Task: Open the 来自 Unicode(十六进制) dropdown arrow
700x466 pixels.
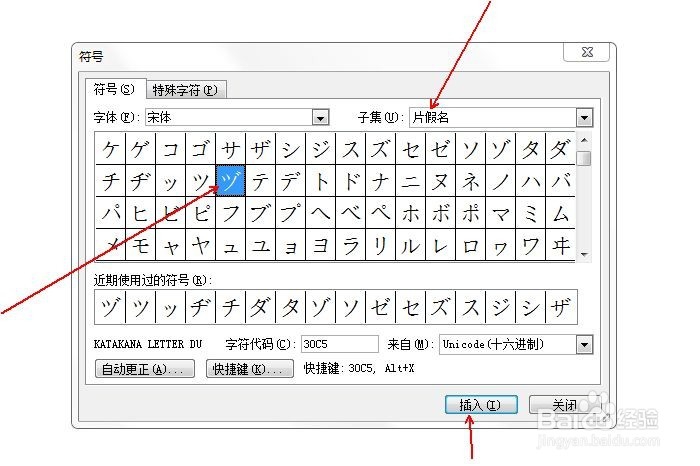Action: pos(584,344)
